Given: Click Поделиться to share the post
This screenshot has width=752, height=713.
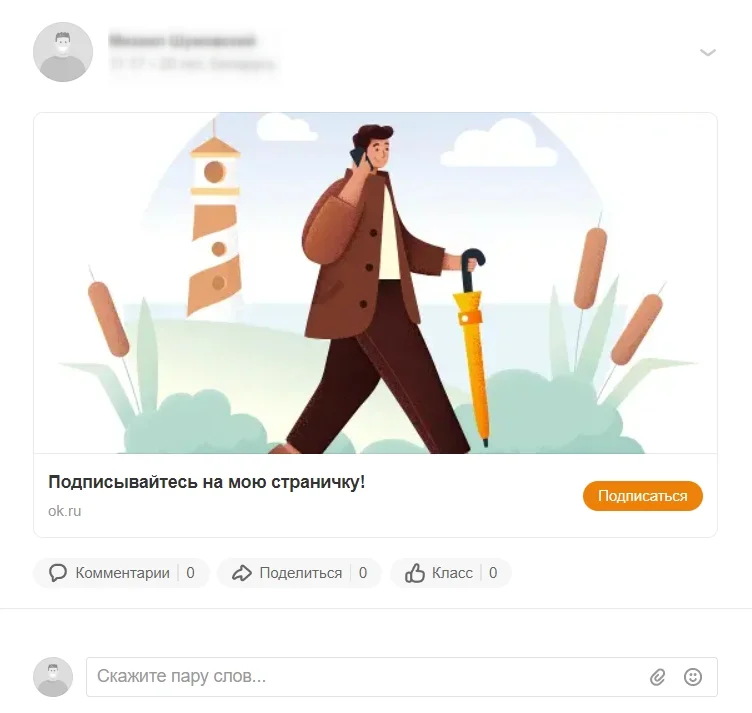Looking at the screenshot, I should click(300, 573).
